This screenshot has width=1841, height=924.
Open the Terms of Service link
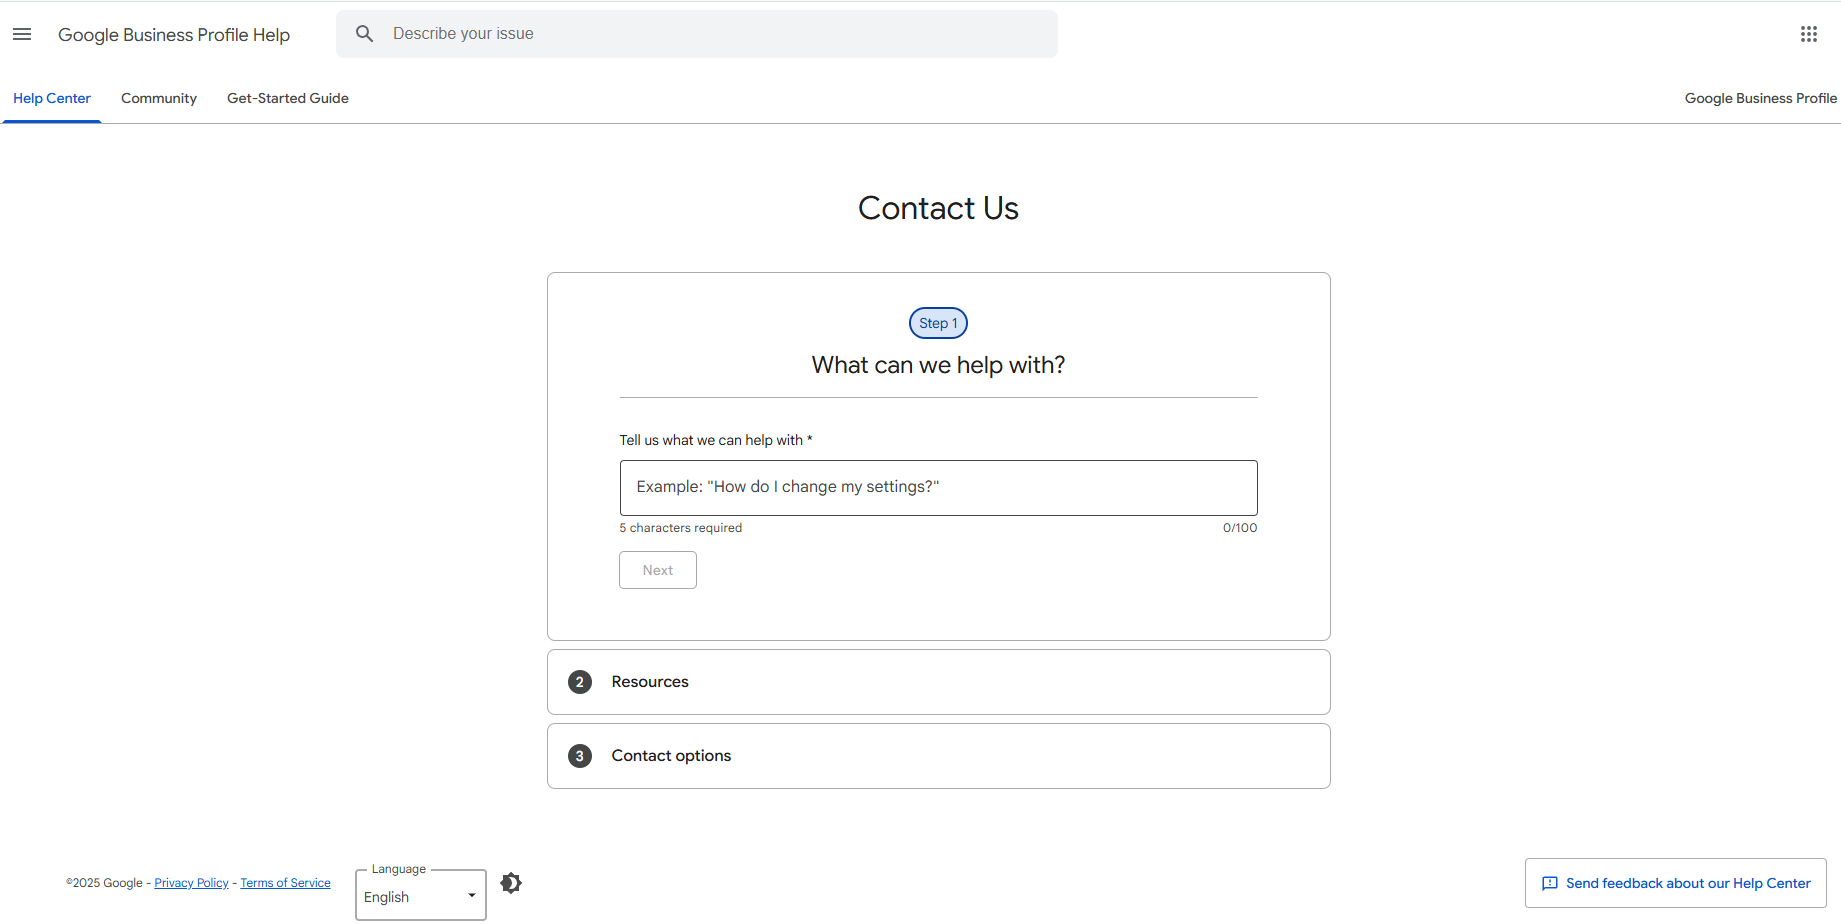pos(285,882)
